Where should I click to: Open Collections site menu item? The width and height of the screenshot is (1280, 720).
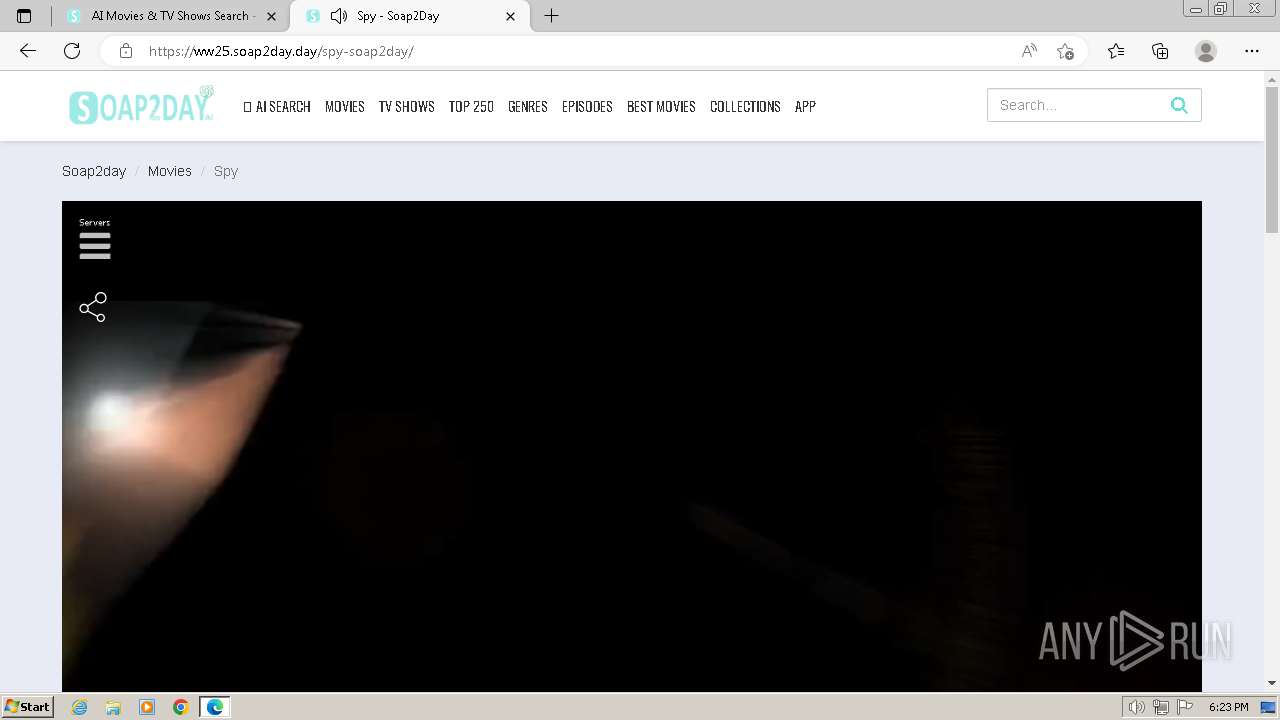(x=745, y=106)
